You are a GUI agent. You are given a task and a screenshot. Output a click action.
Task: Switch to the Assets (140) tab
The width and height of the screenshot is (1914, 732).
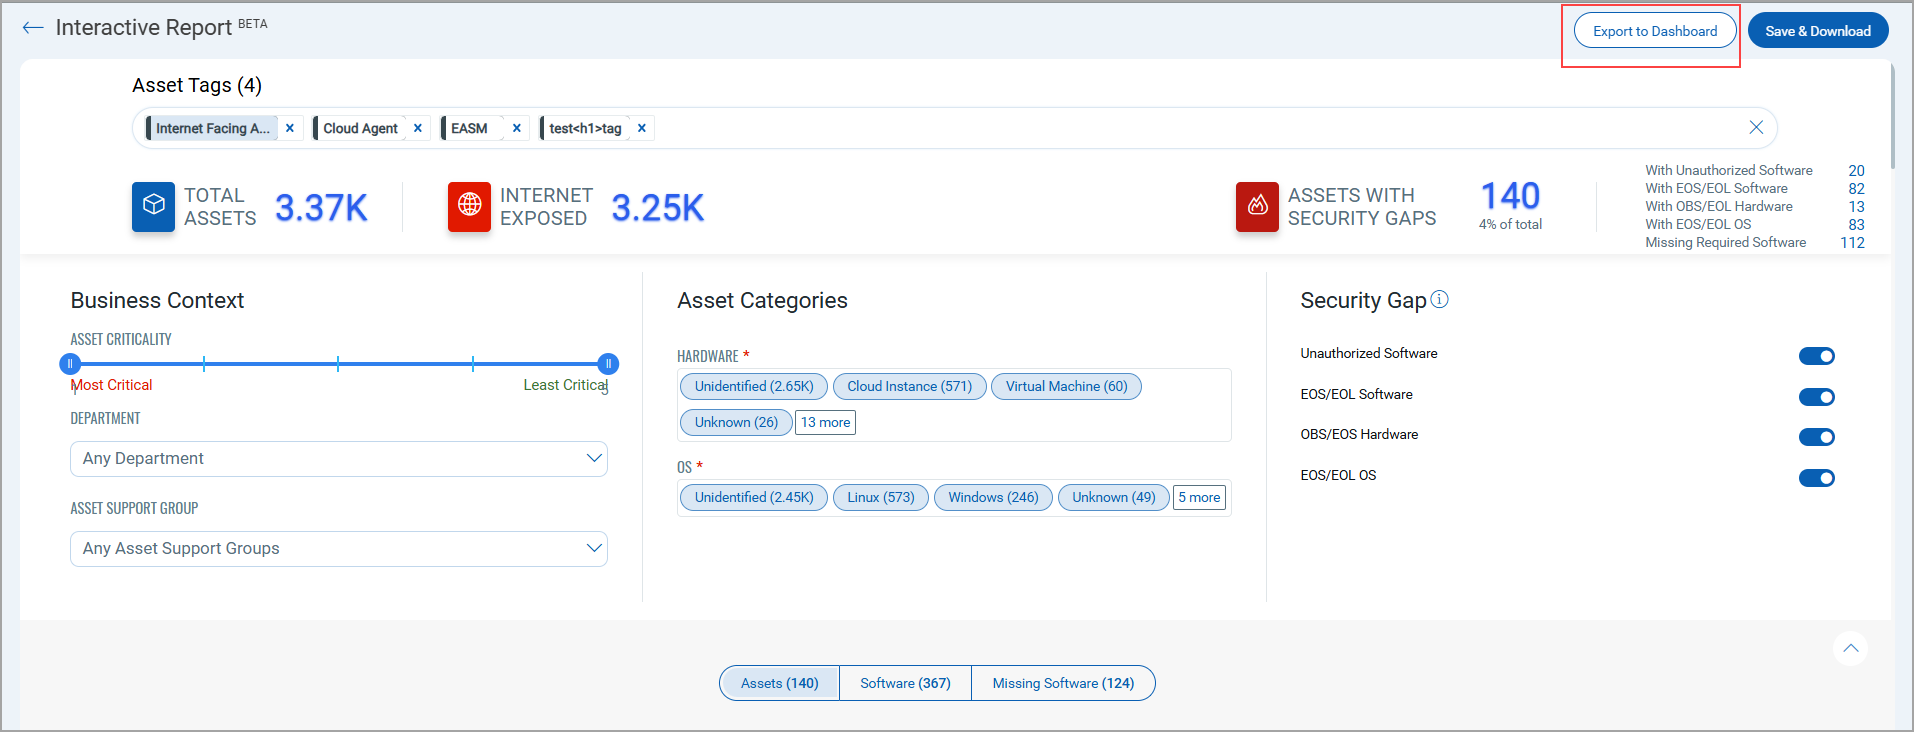pos(780,683)
